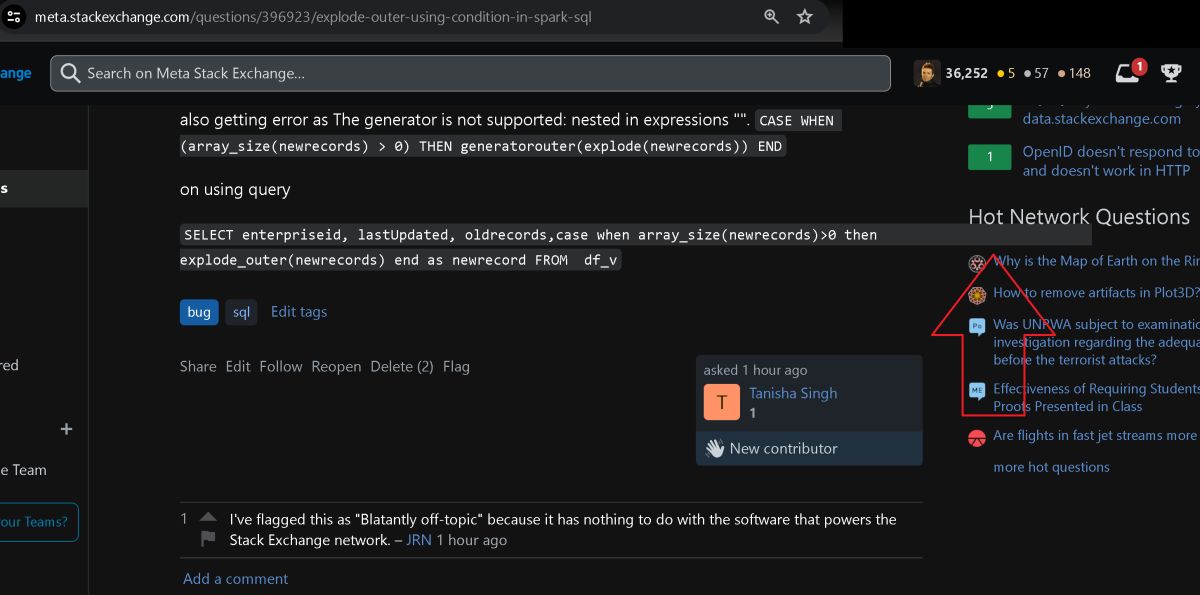1200x595 pixels.
Task: Click the Edit tags link
Action: [299, 312]
